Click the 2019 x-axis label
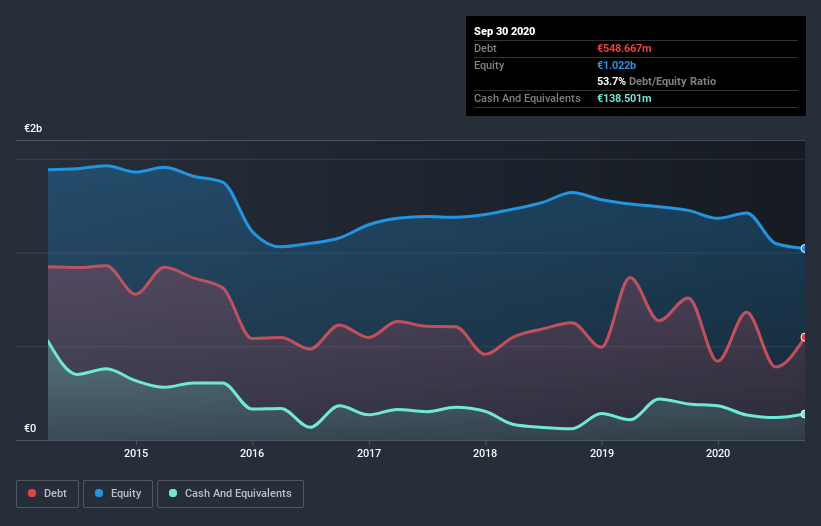The height and width of the screenshot is (526, 821). (x=602, y=453)
